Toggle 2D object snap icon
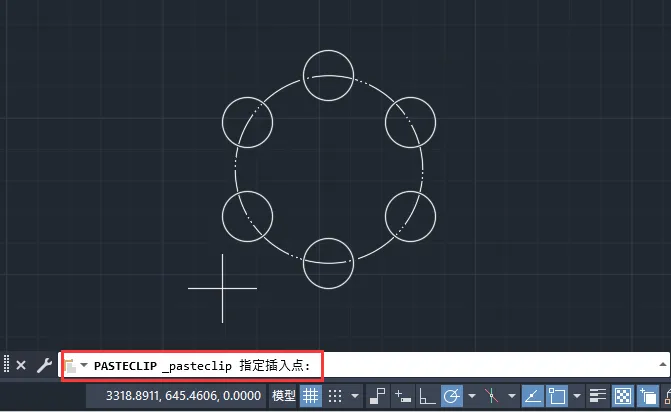Viewport: 671px width, 412px height. click(557, 396)
